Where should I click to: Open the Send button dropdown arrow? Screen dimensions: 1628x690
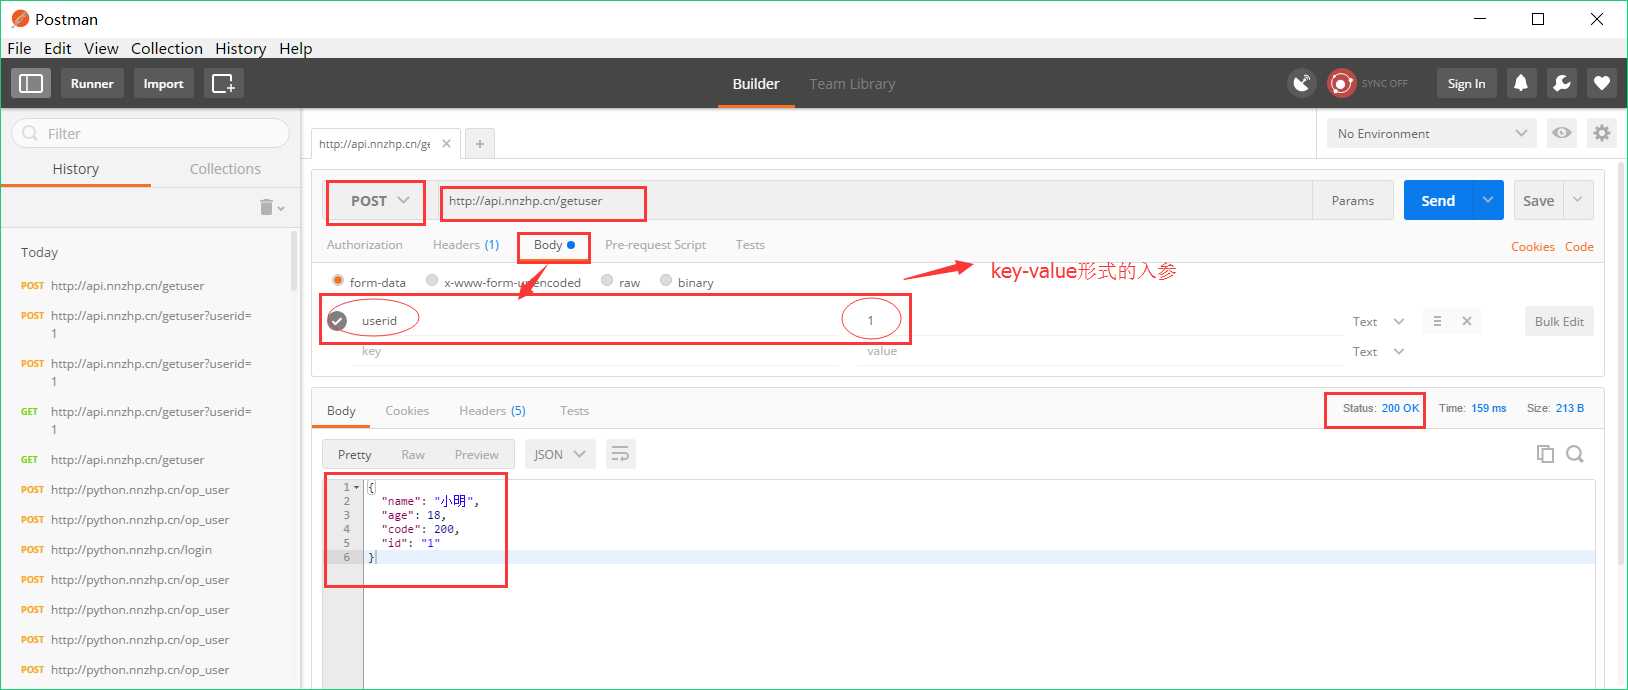click(x=1487, y=200)
